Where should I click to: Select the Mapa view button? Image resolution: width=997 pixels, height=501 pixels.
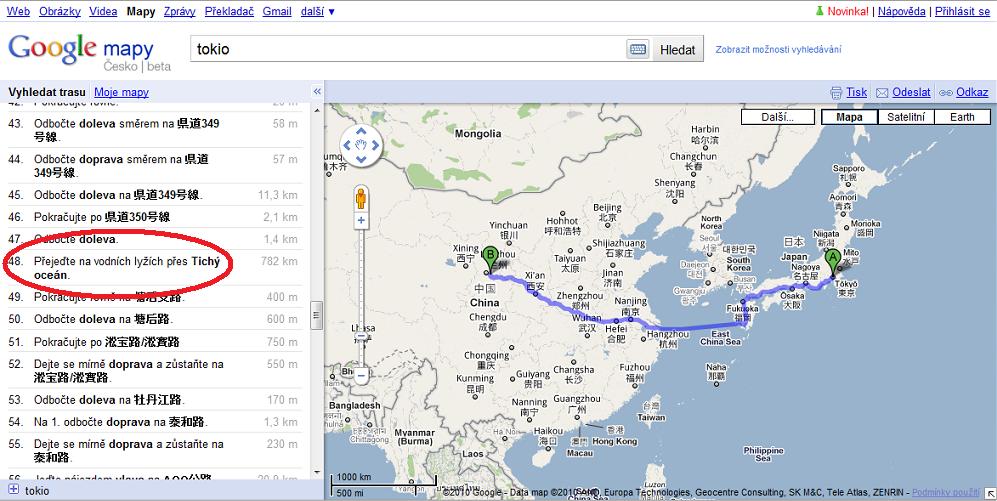(x=849, y=117)
